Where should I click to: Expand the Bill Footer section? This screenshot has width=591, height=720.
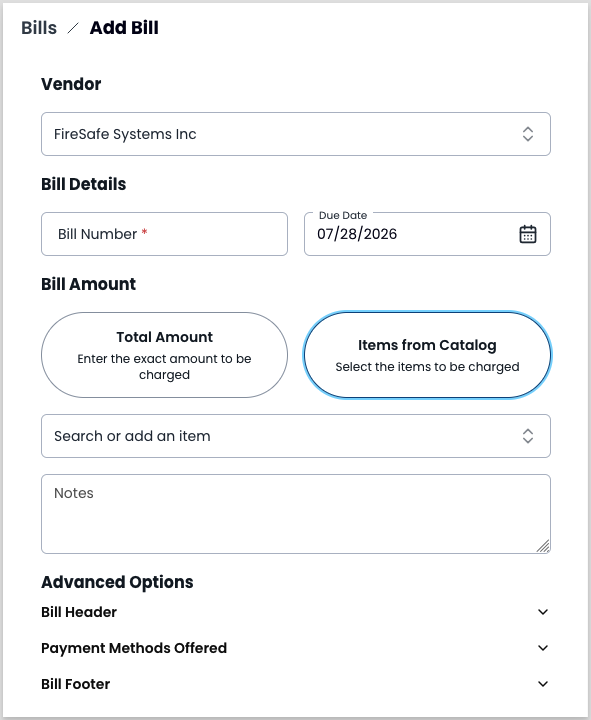[296, 684]
